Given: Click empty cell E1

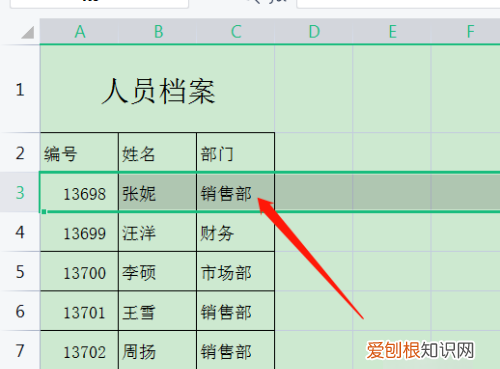Looking at the screenshot, I should coord(392,89).
